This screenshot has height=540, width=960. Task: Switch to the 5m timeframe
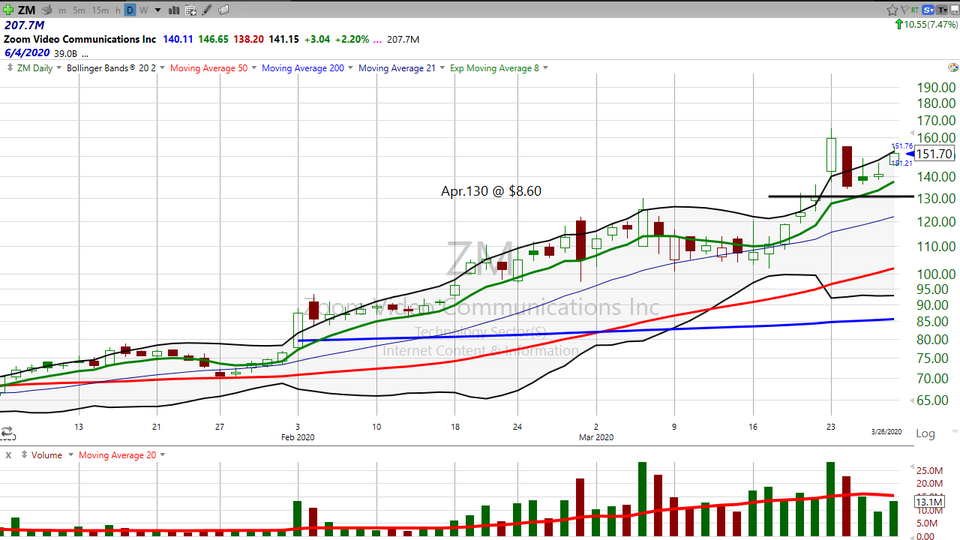79,10
